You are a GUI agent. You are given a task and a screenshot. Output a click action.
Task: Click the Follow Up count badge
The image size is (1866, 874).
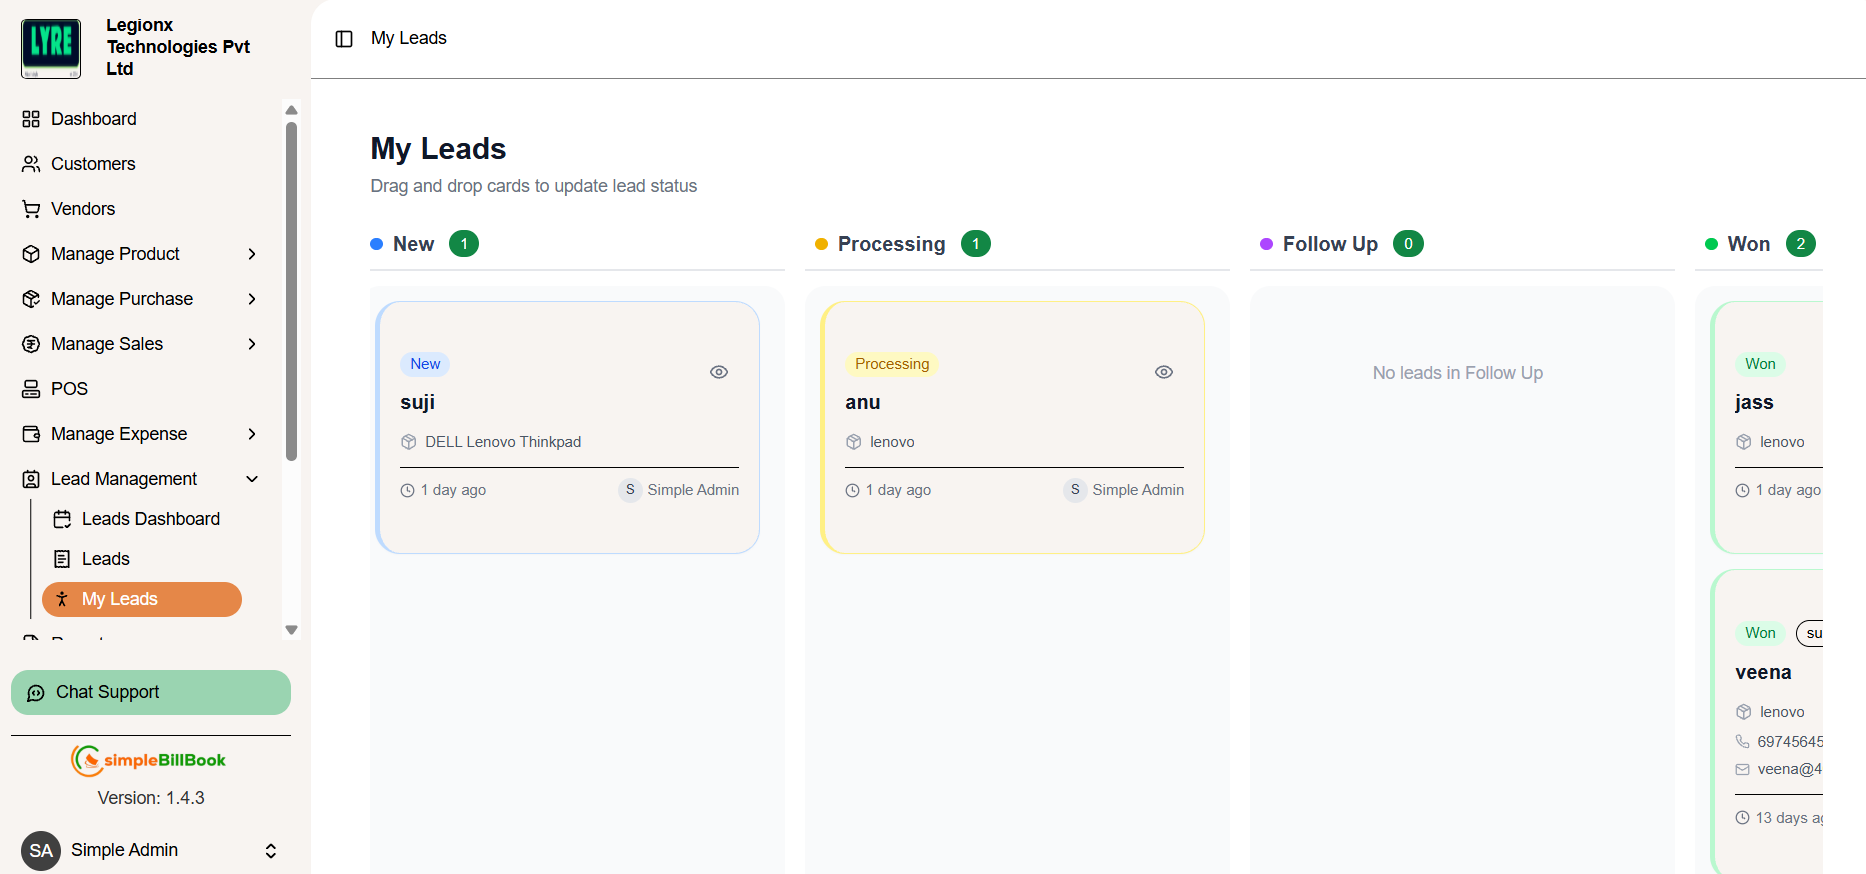(1408, 244)
